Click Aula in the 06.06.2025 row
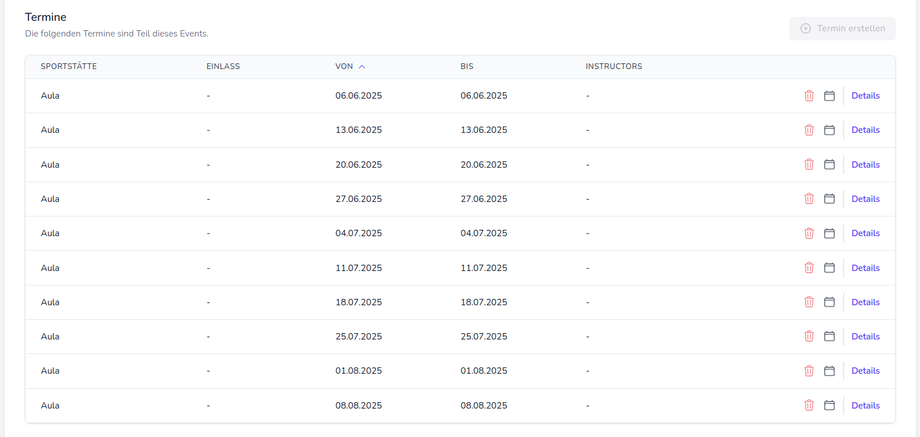 (x=50, y=96)
